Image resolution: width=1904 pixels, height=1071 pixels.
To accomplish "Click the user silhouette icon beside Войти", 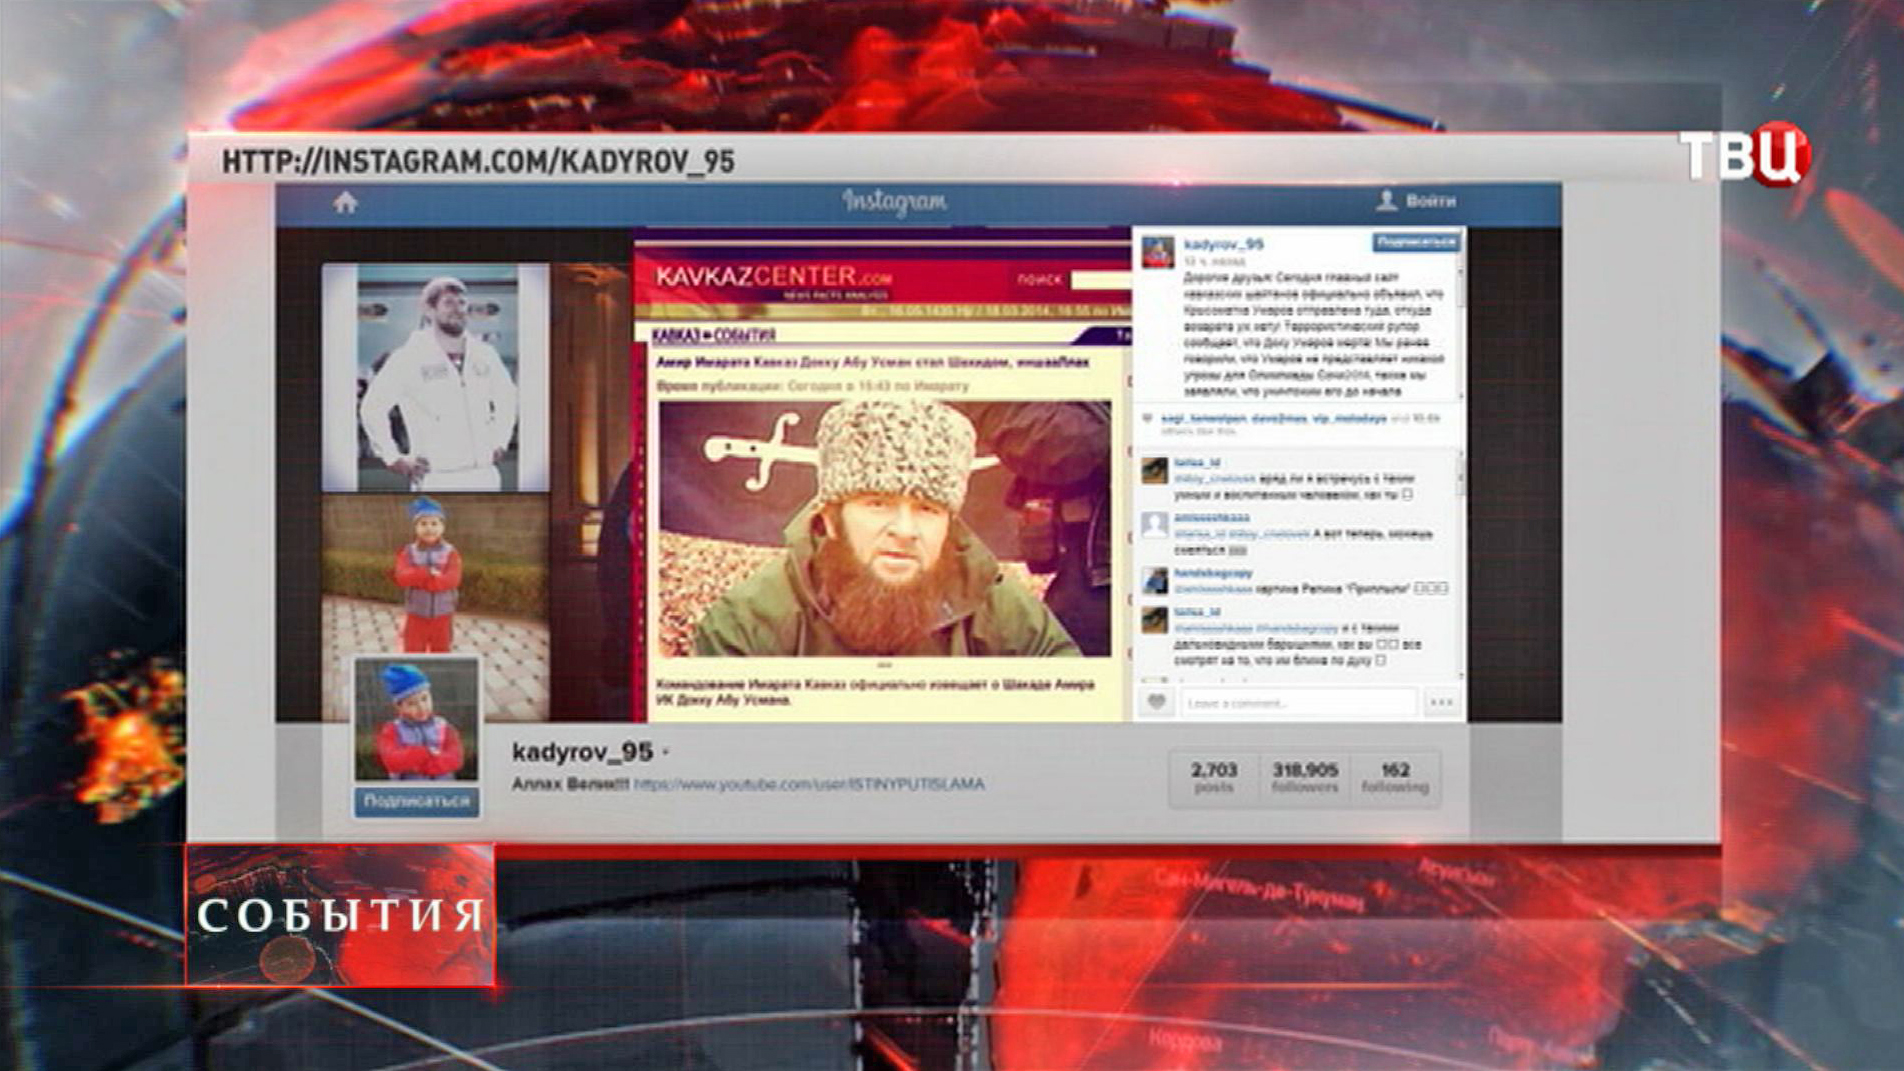I will 1386,201.
